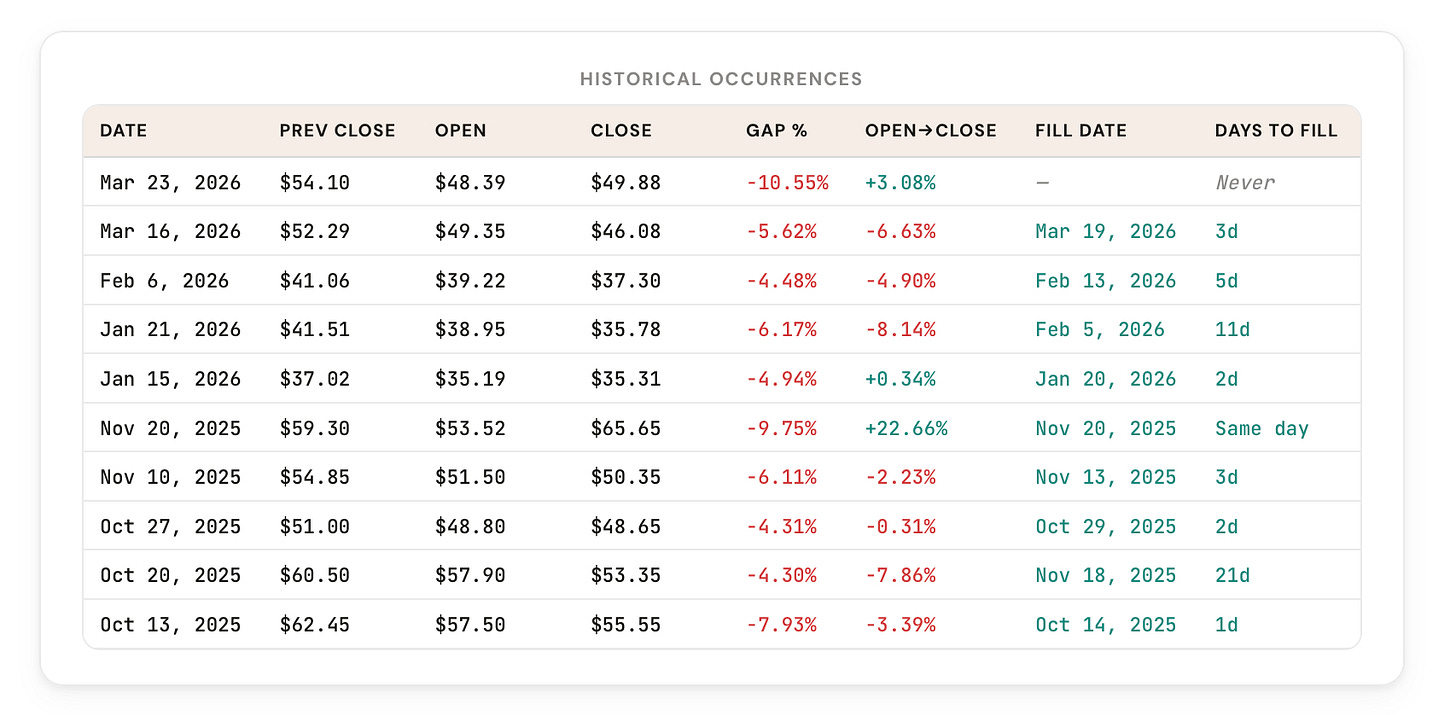Image resolution: width=1456 pixels, height=715 pixels.
Task: Select the Mar 23, 2026 row date
Action: coord(170,182)
